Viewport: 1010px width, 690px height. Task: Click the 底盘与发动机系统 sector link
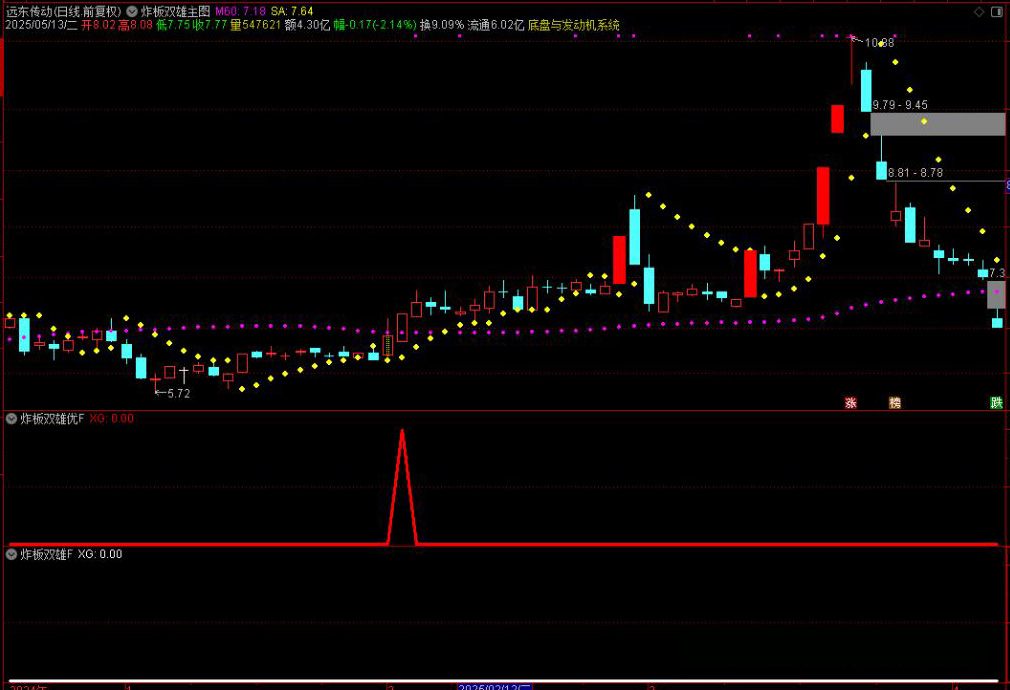[x=573, y=24]
